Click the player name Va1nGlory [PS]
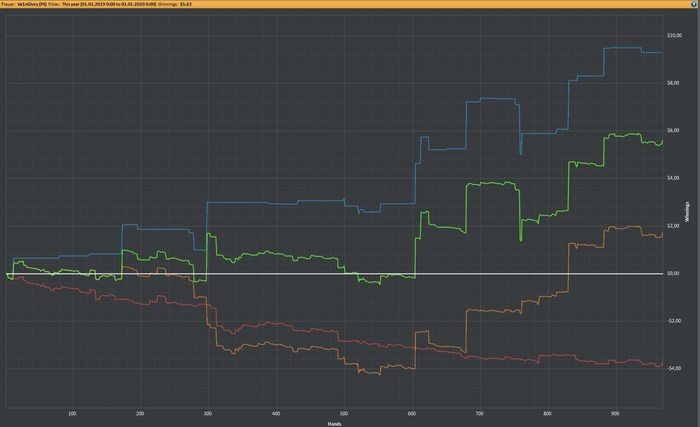The height and width of the screenshot is (427, 700). click(32, 4)
